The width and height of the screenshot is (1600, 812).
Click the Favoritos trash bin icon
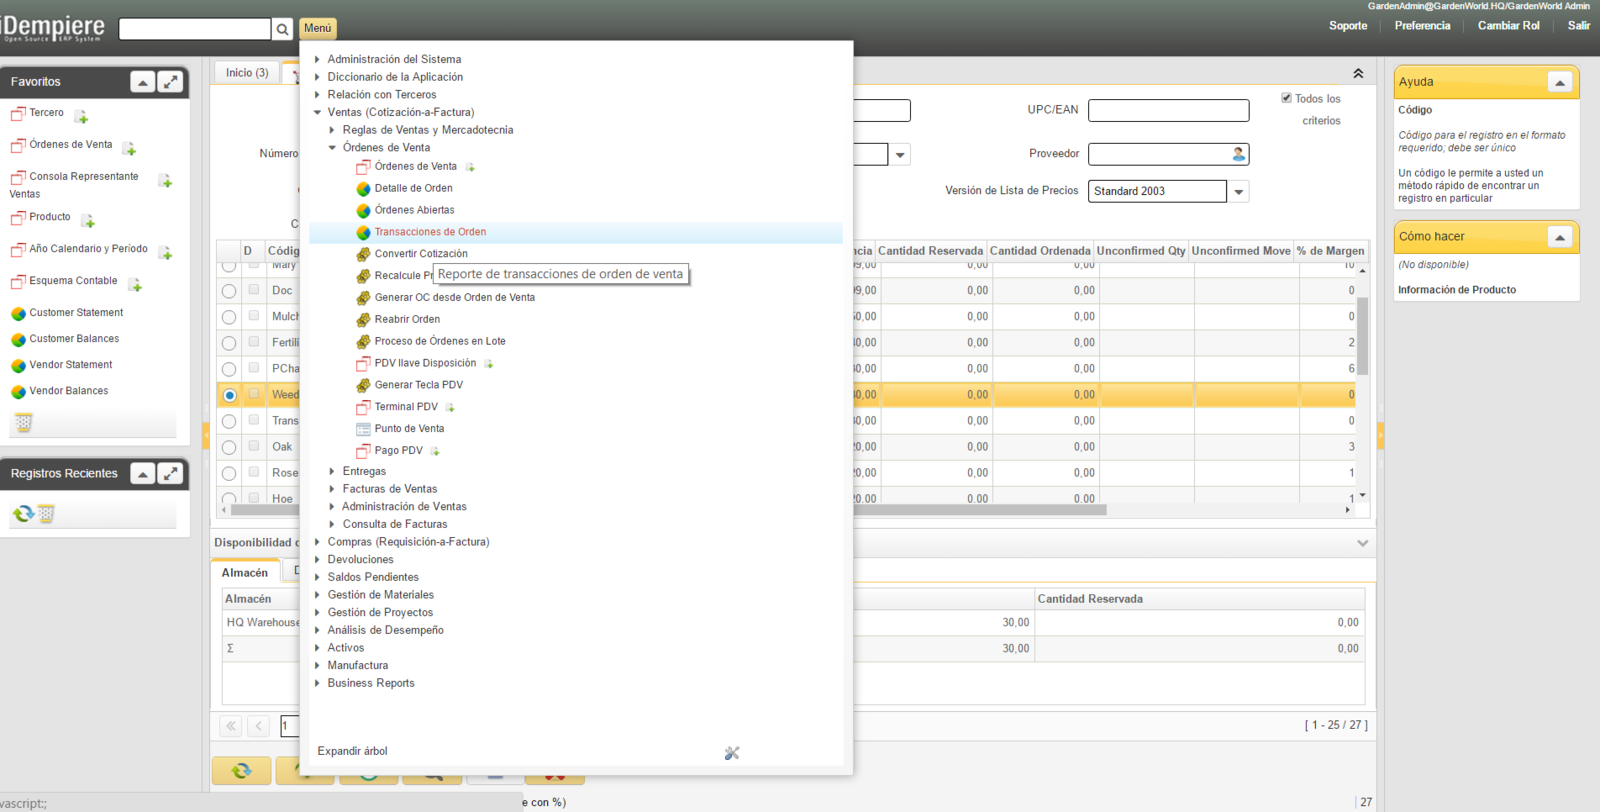click(24, 423)
